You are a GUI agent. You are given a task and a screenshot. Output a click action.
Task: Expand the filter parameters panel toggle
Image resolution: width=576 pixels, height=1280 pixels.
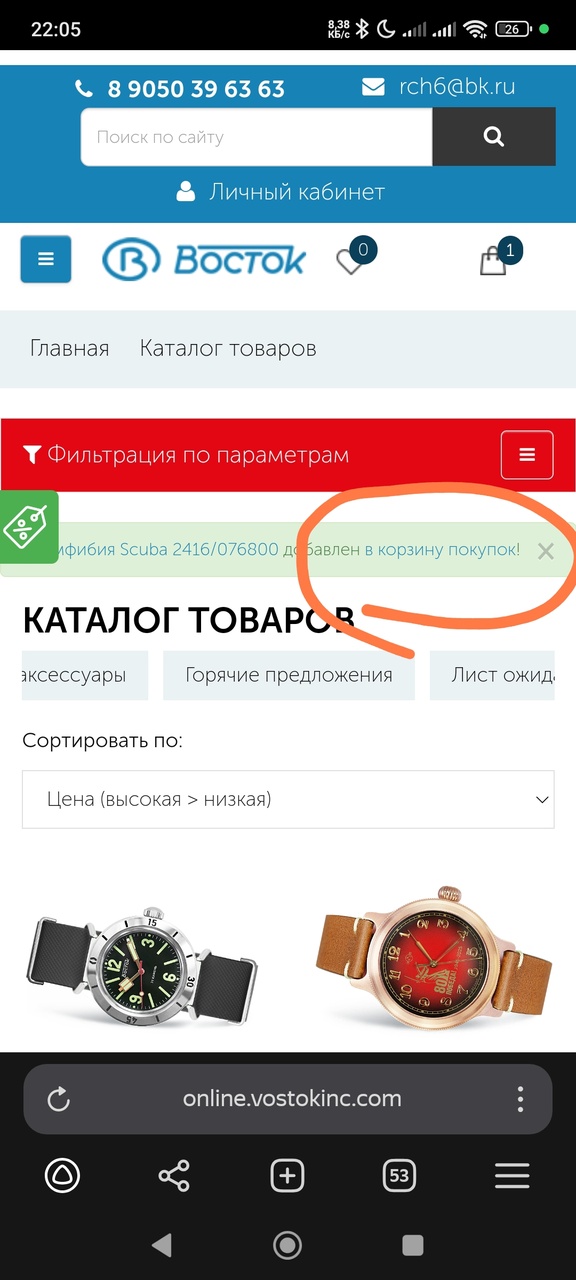[x=527, y=455]
